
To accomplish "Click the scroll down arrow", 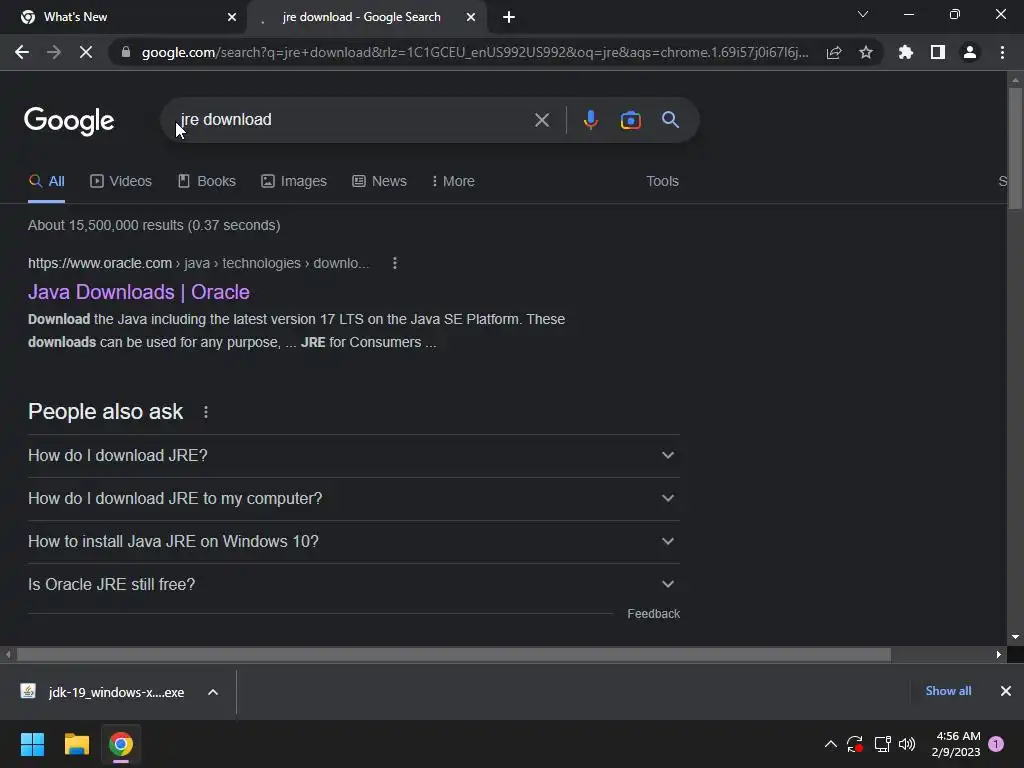I will click(x=1015, y=637).
